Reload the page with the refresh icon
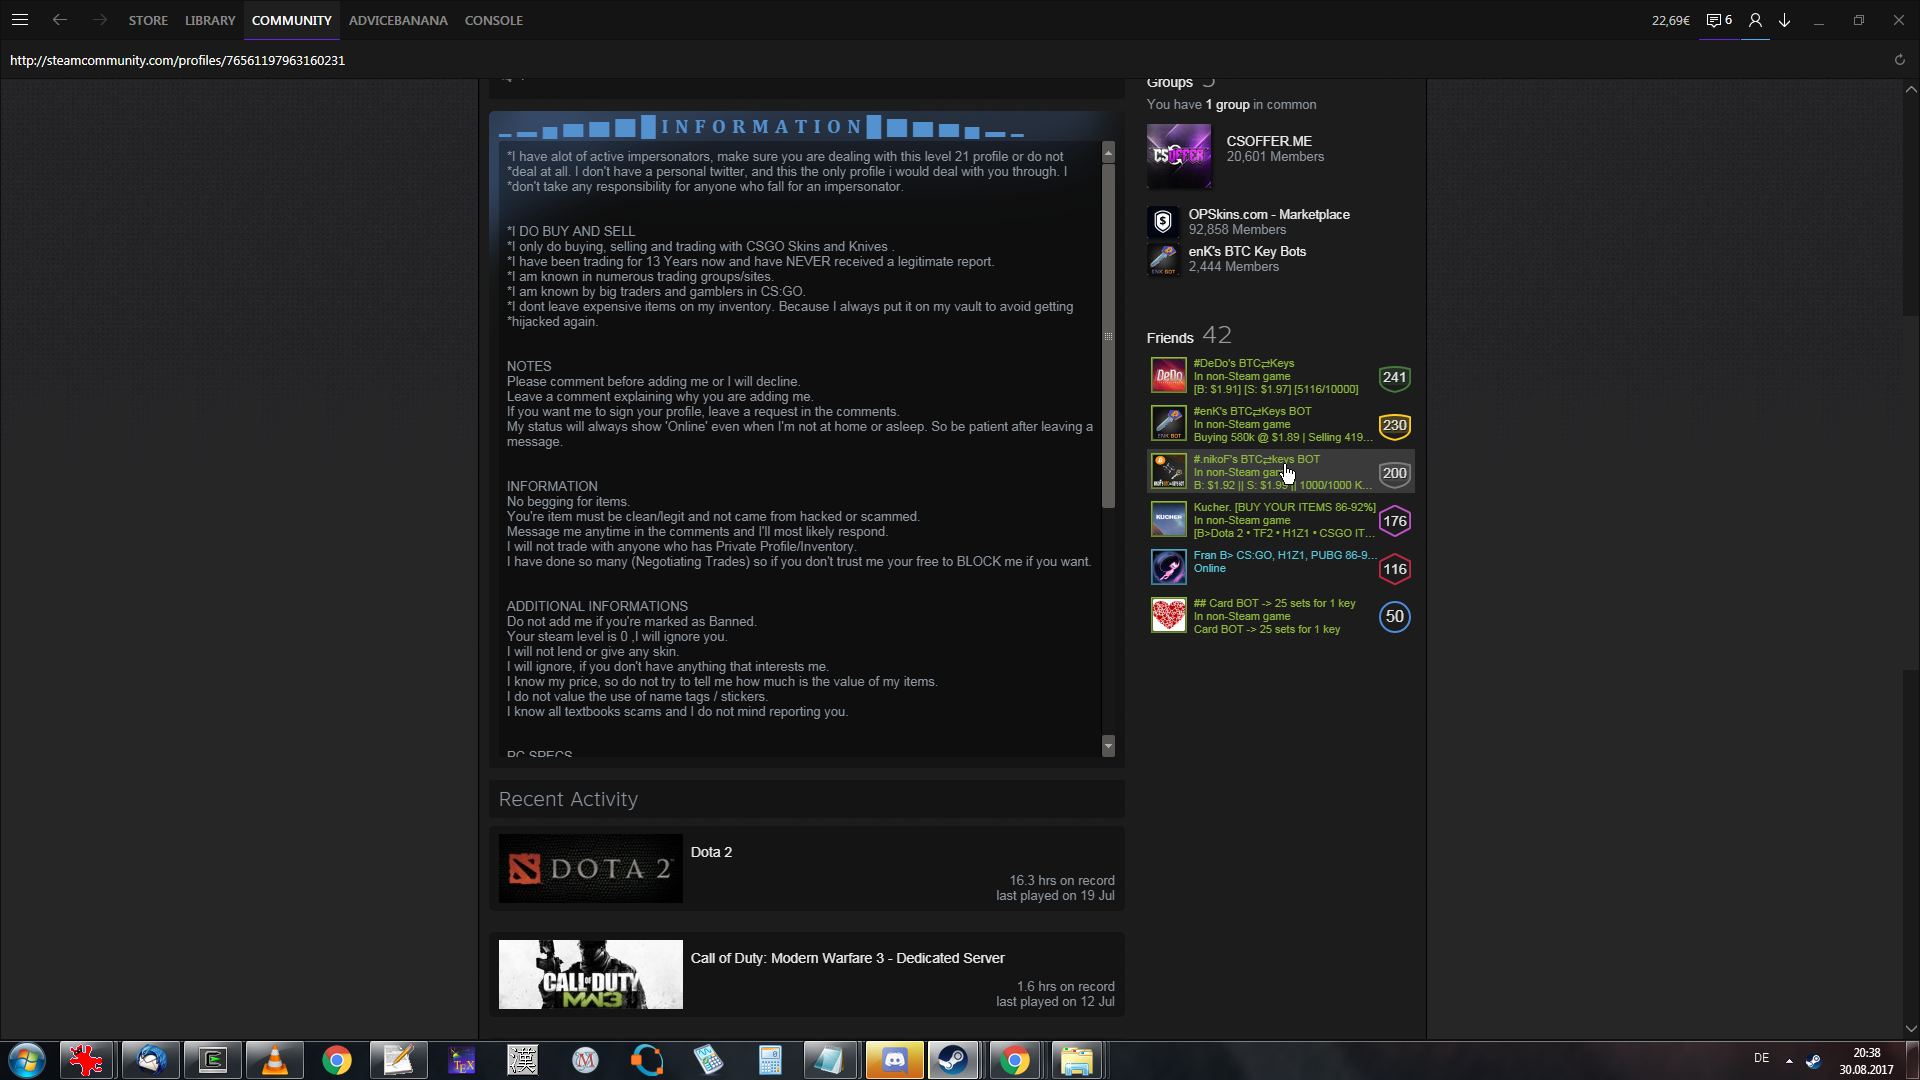 point(1899,60)
